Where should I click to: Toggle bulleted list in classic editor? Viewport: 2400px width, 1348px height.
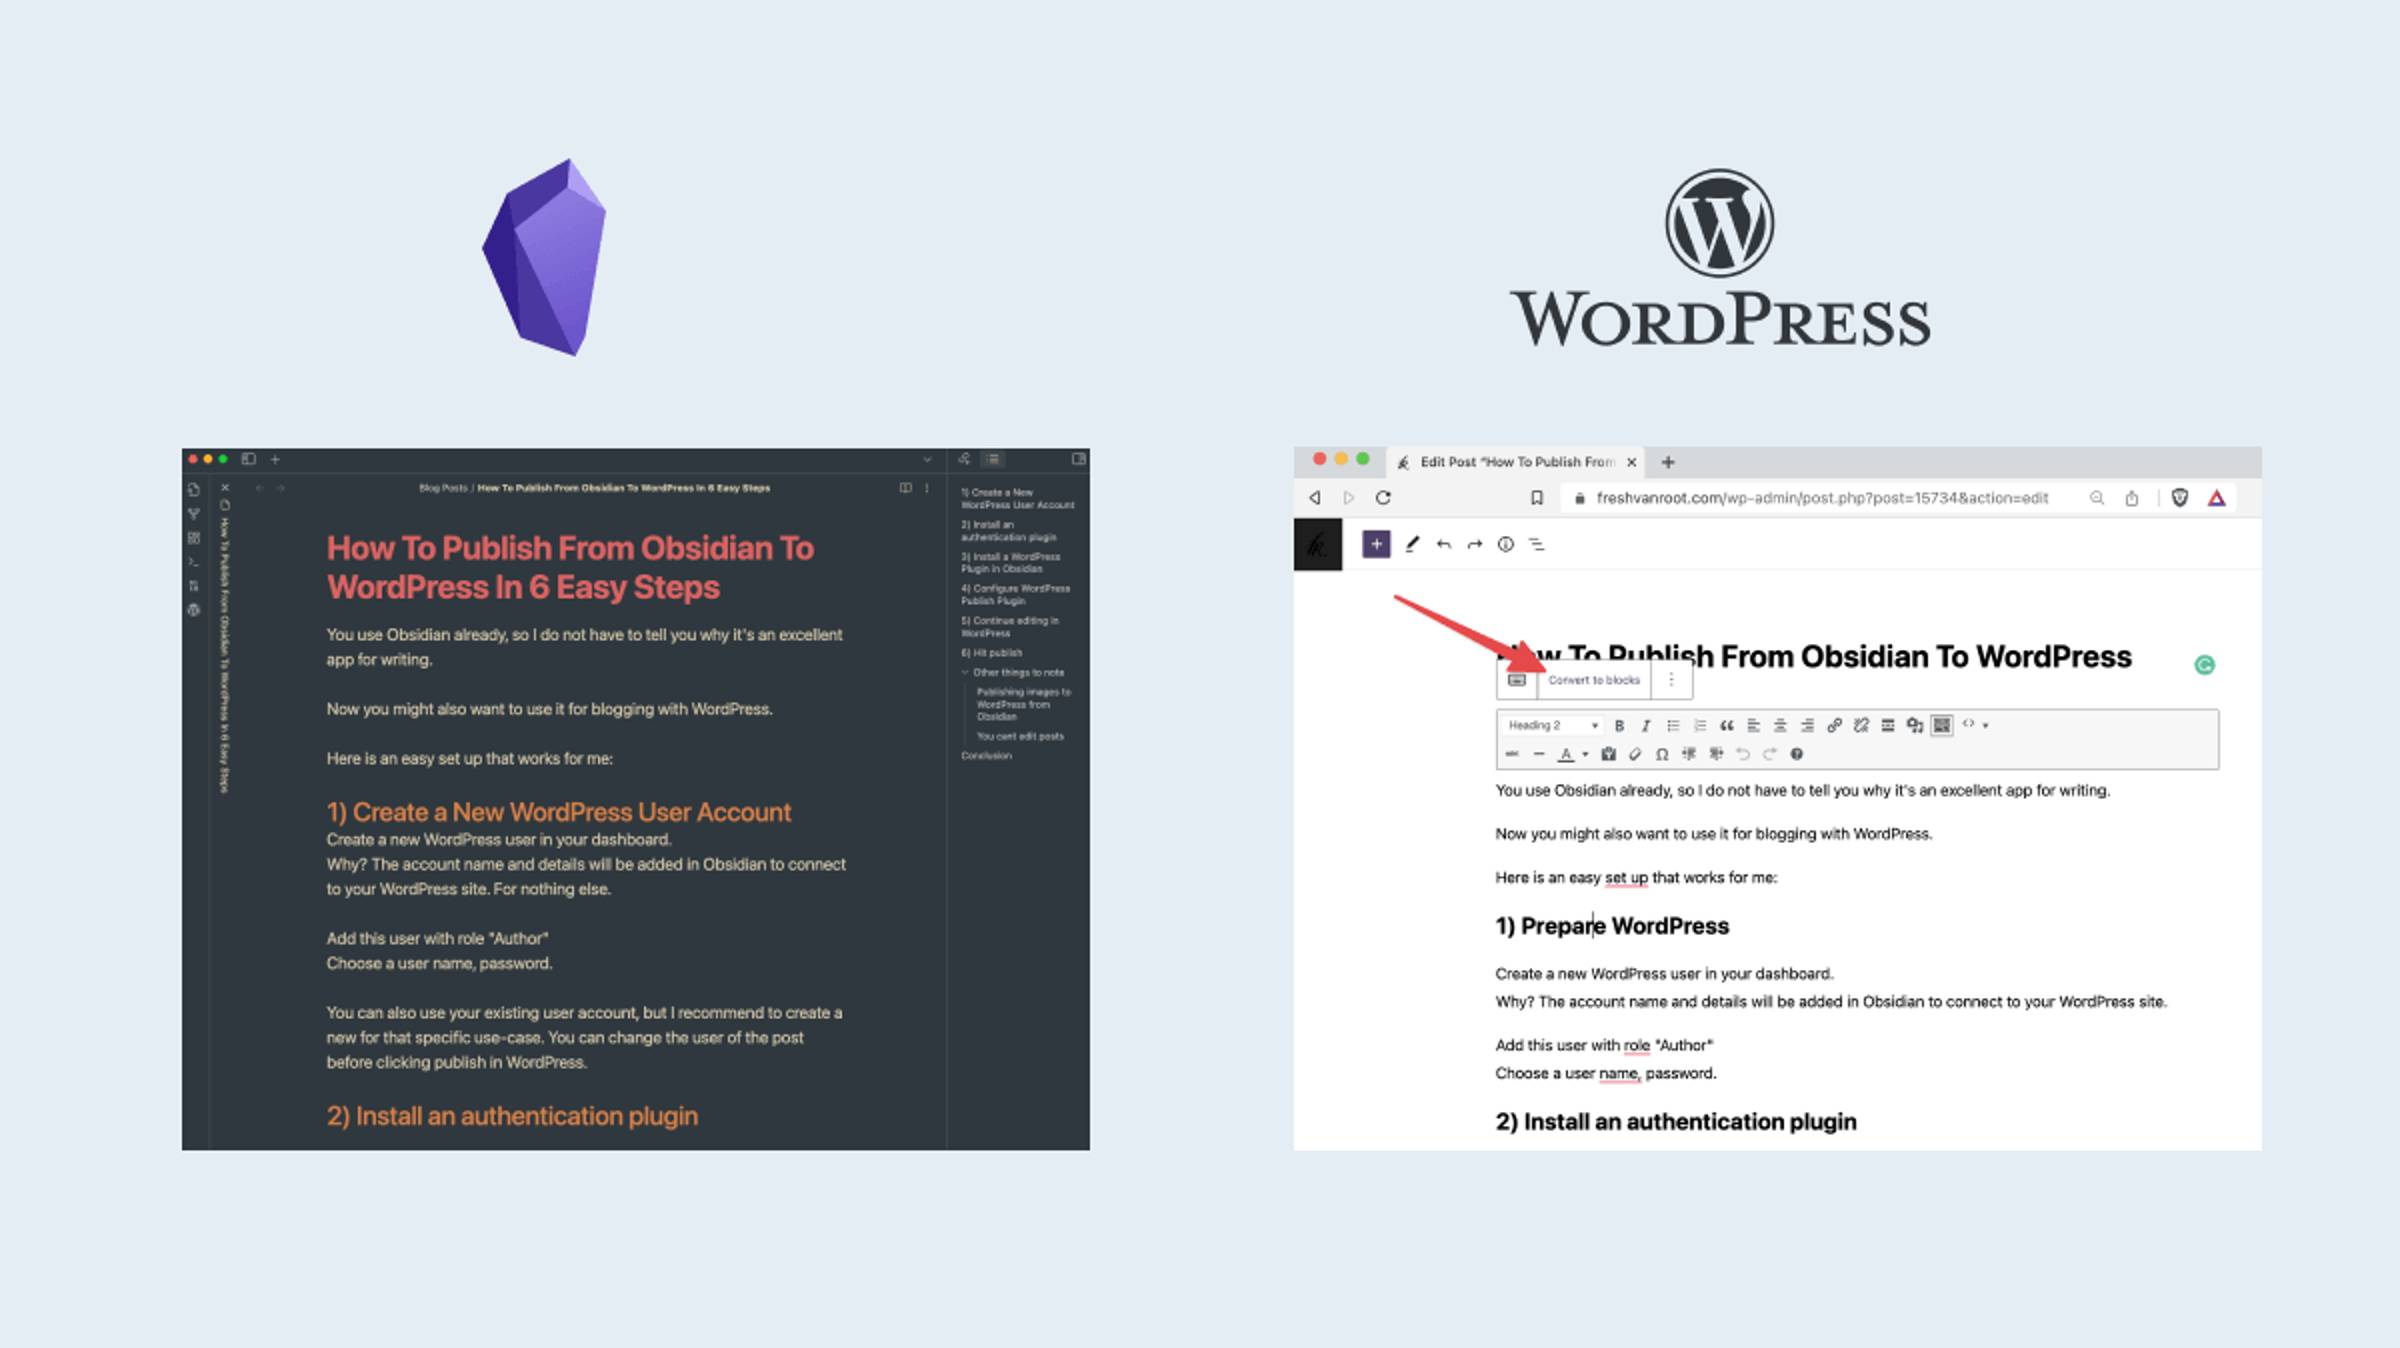coord(1673,726)
